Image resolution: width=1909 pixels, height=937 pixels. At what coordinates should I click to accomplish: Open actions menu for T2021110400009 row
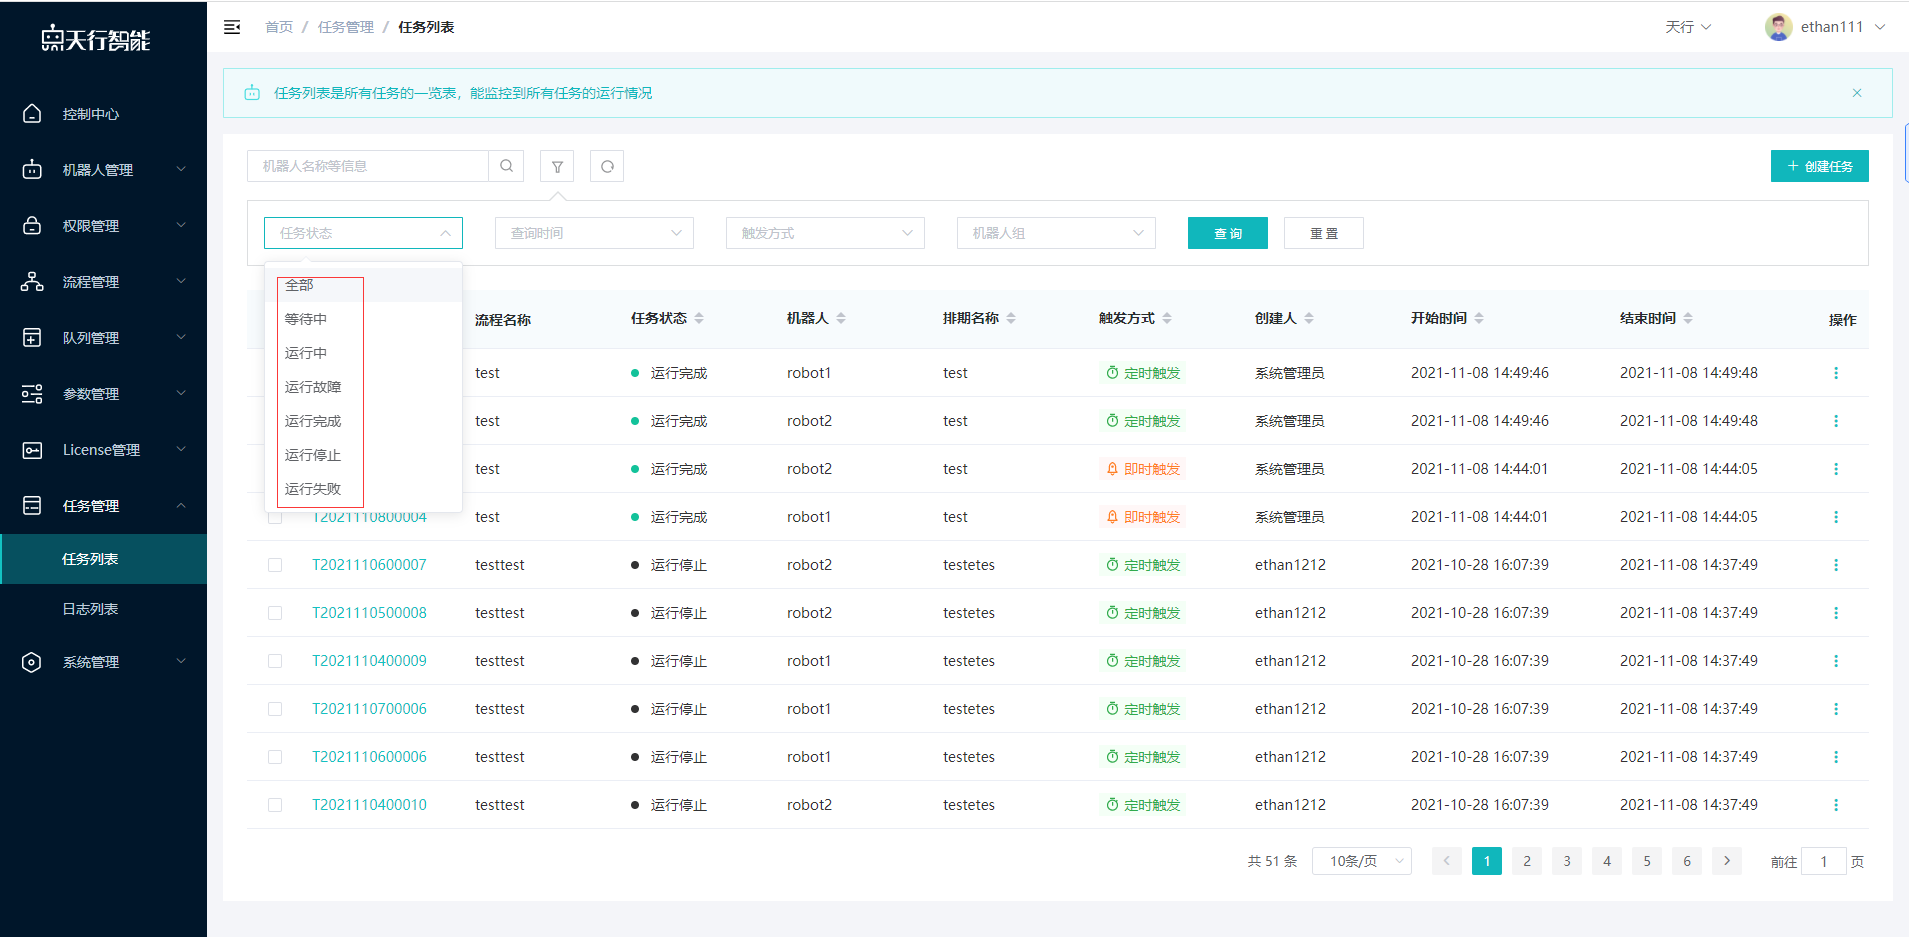point(1836,661)
